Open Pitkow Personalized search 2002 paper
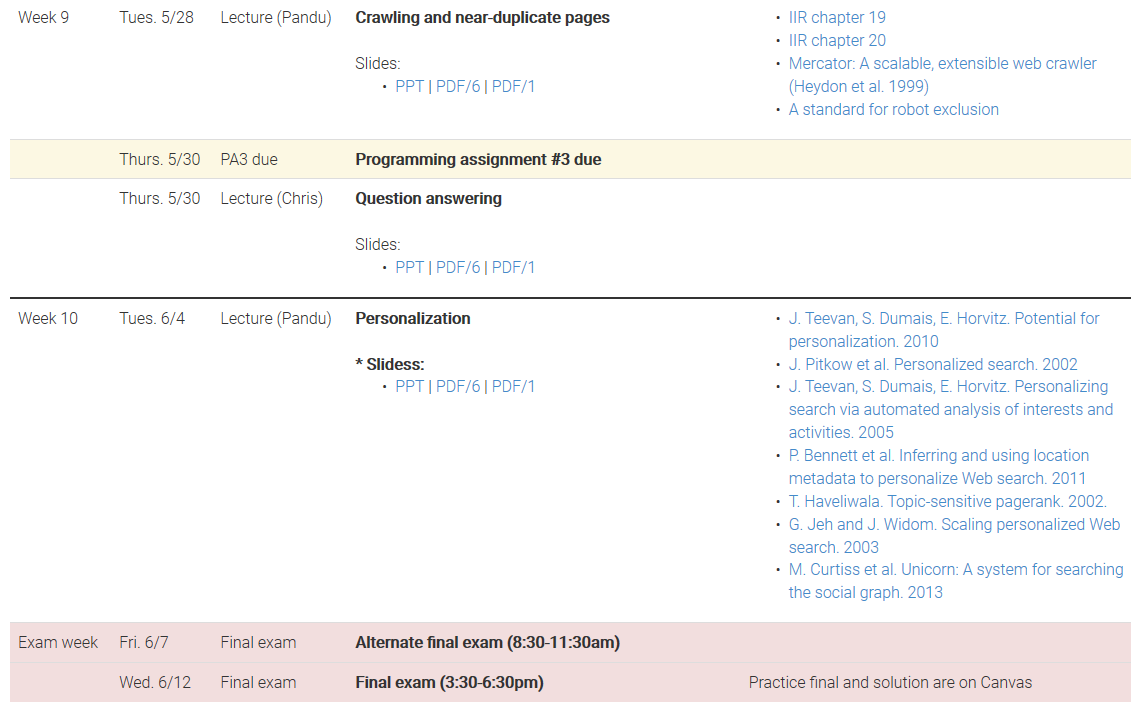 (x=933, y=364)
